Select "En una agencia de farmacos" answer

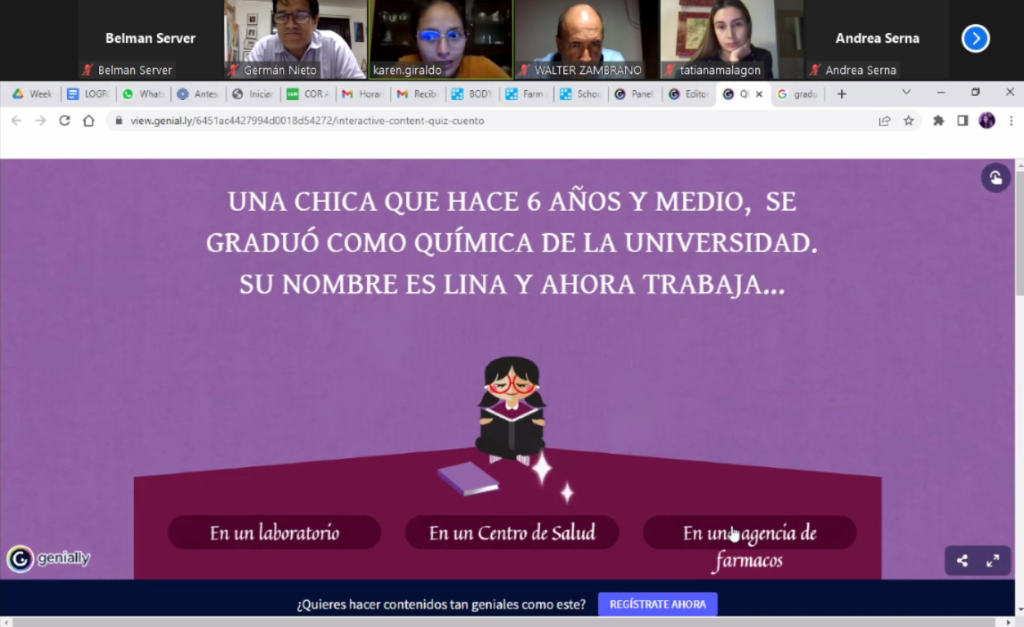749,534
